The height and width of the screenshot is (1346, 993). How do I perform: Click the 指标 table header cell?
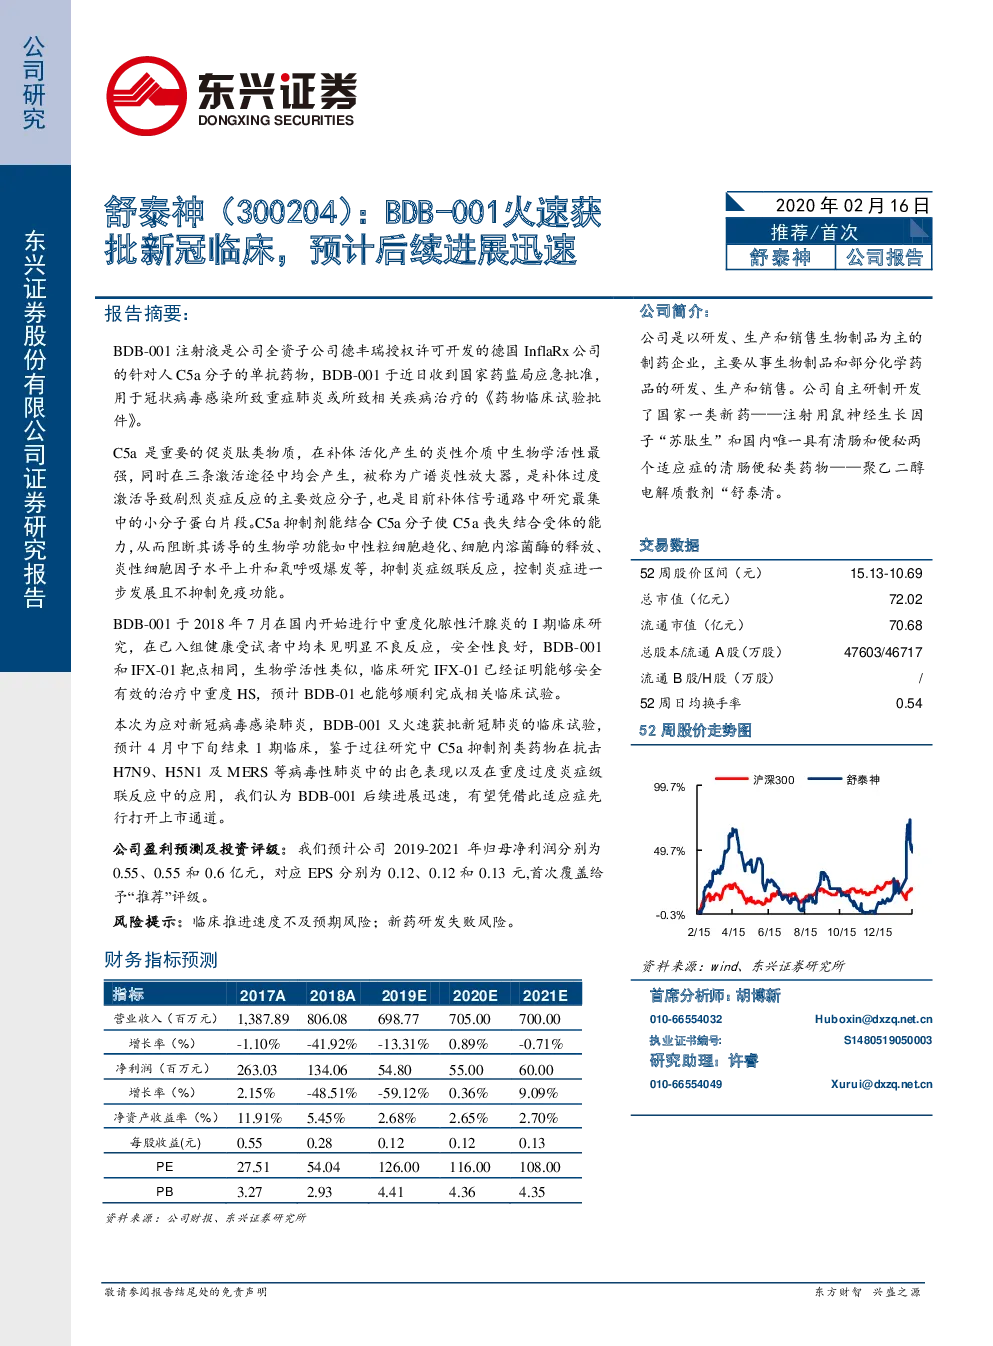point(128,995)
